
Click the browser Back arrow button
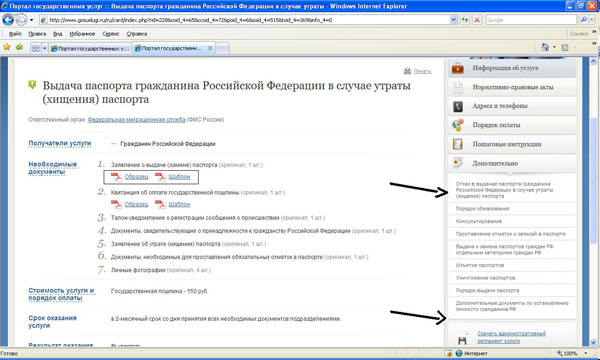click(x=8, y=20)
